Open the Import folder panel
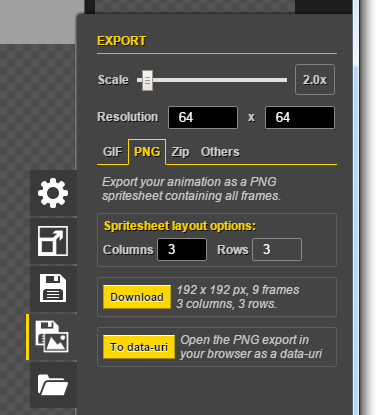This screenshot has width=380, height=415. (x=53, y=385)
